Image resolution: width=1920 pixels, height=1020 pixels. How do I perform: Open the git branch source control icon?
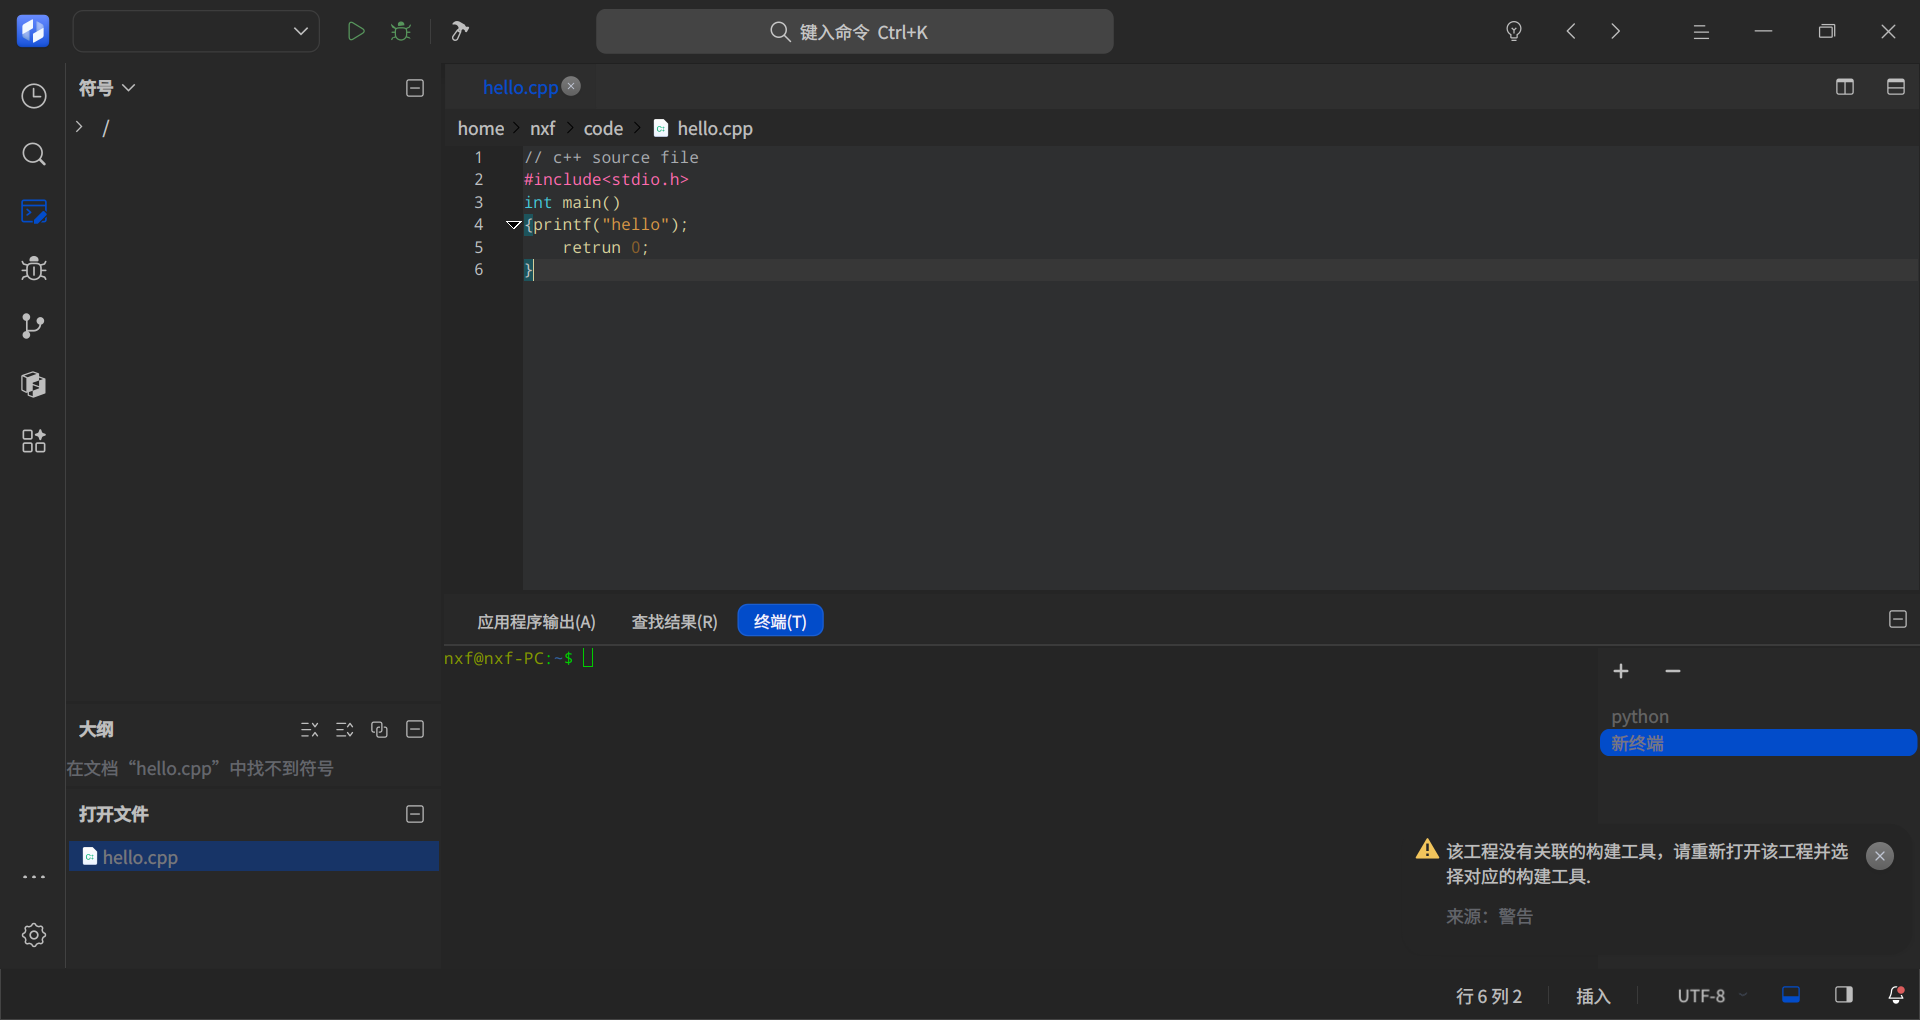pyautogui.click(x=34, y=326)
